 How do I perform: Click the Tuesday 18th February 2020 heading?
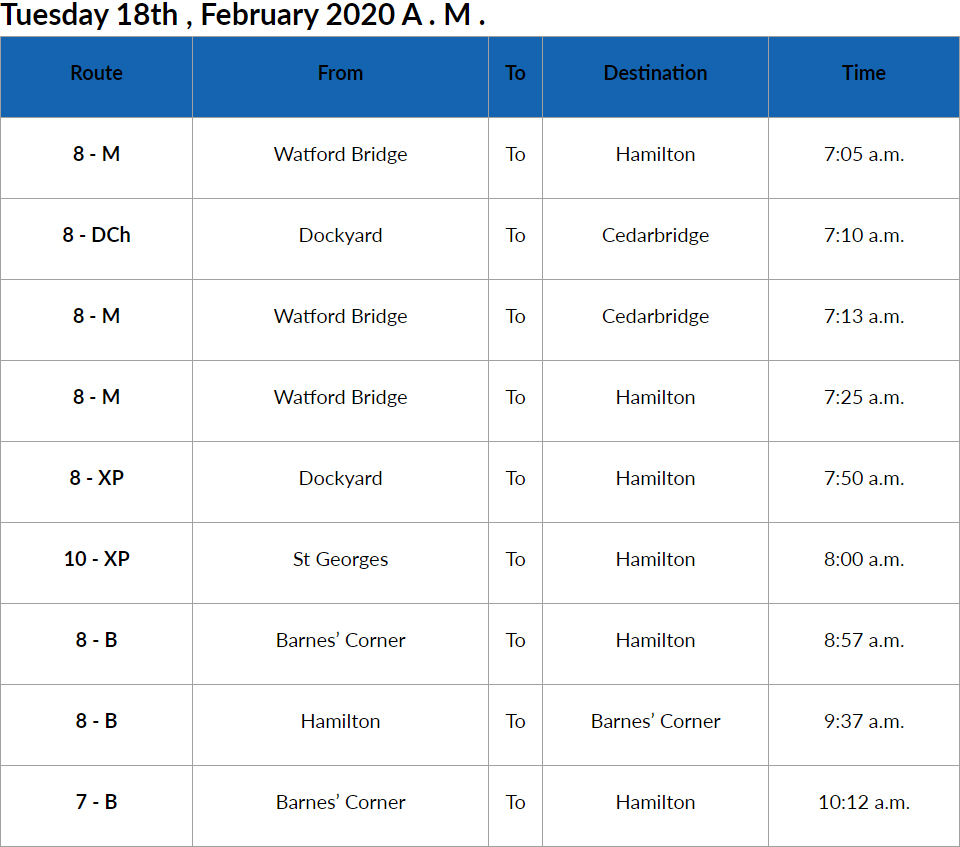[243, 17]
